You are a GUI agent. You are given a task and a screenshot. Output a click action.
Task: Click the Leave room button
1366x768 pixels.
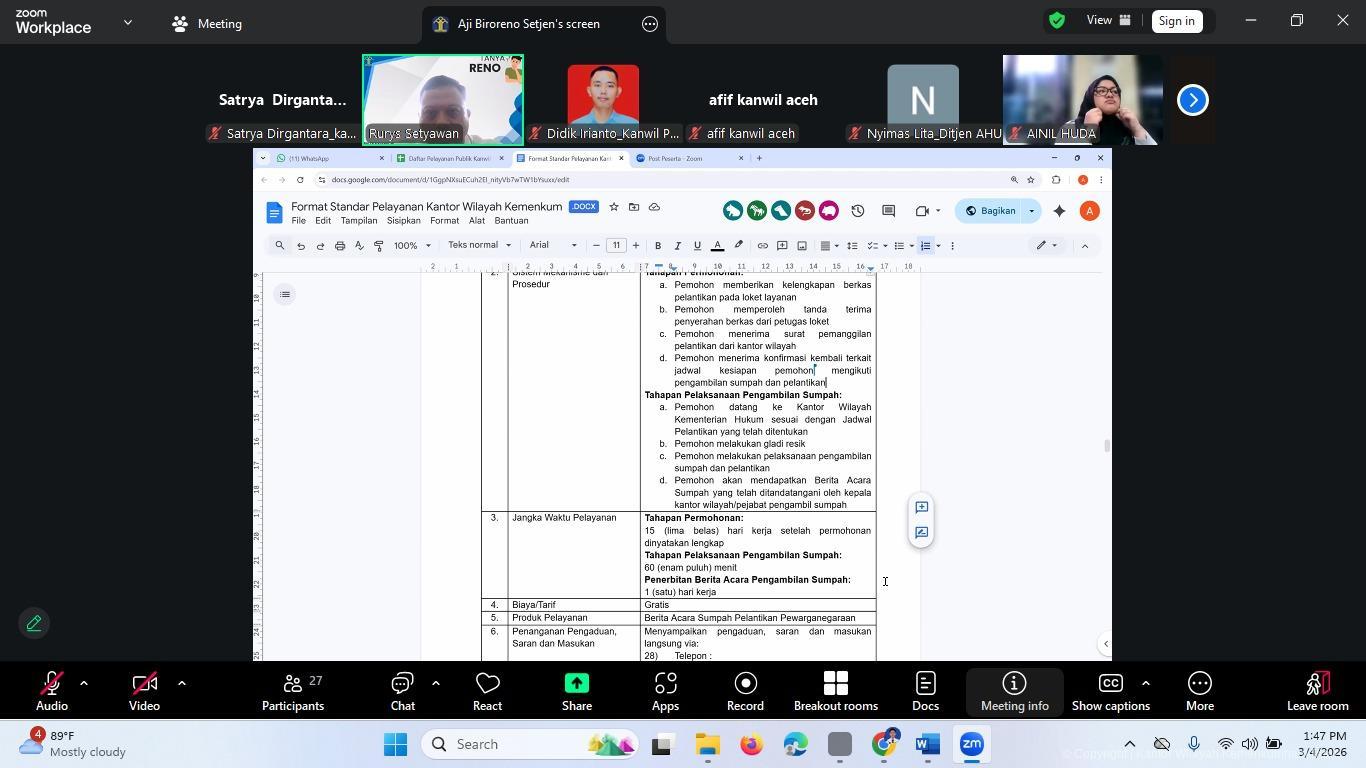pyautogui.click(x=1317, y=691)
